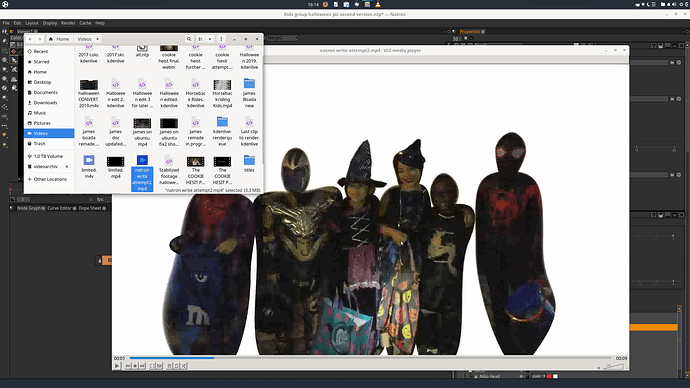Open the Natron Help menu
The height and width of the screenshot is (388, 690).
point(100,23)
